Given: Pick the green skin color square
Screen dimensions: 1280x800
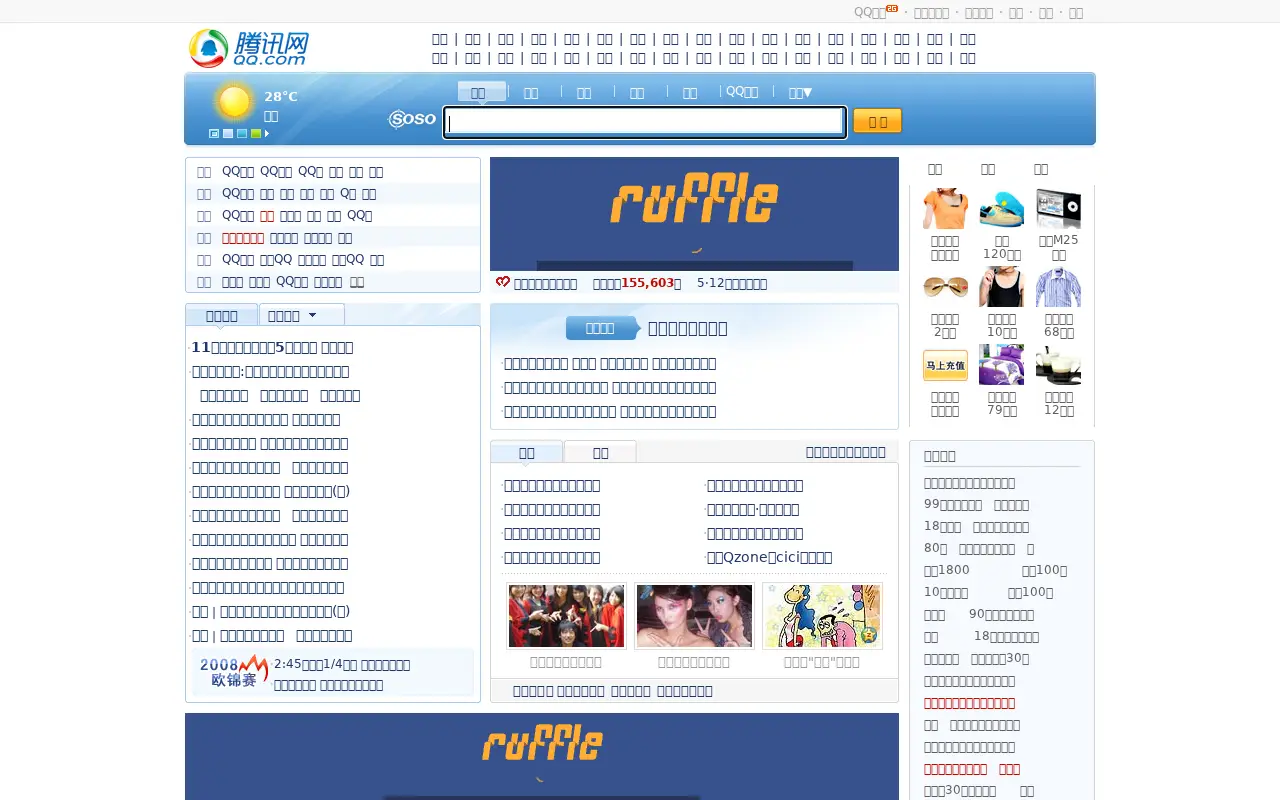Looking at the screenshot, I should [256, 134].
